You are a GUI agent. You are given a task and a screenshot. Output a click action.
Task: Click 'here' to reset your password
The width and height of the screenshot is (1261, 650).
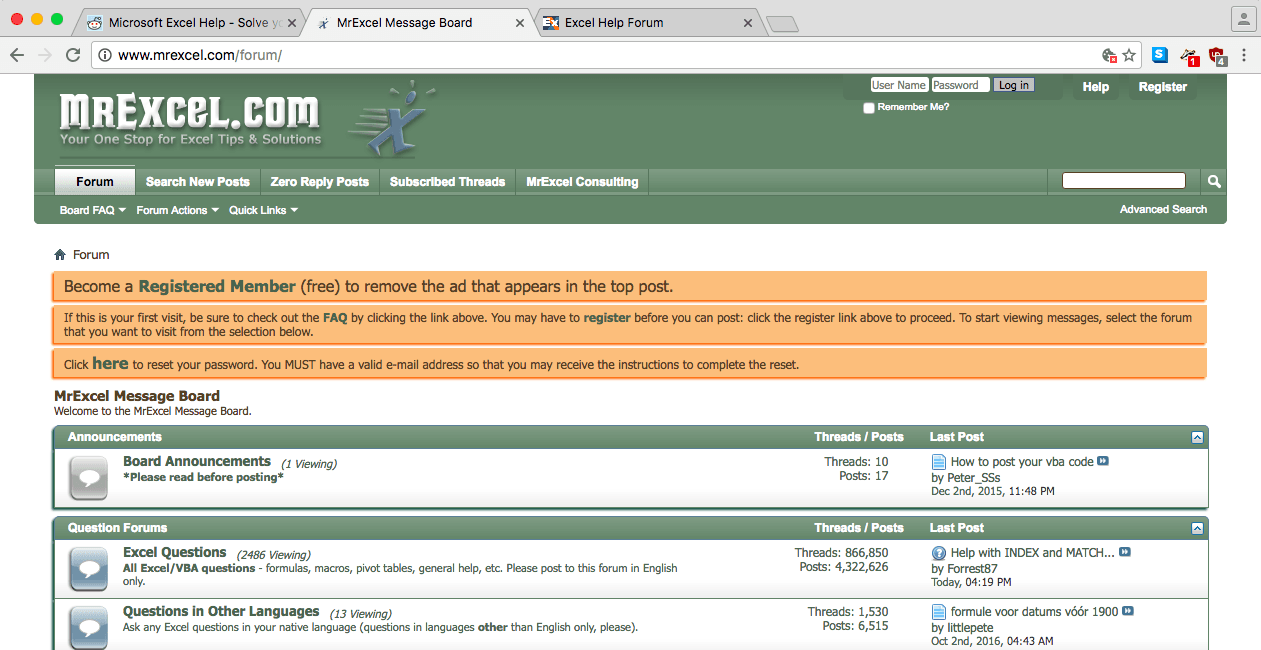click(x=110, y=364)
